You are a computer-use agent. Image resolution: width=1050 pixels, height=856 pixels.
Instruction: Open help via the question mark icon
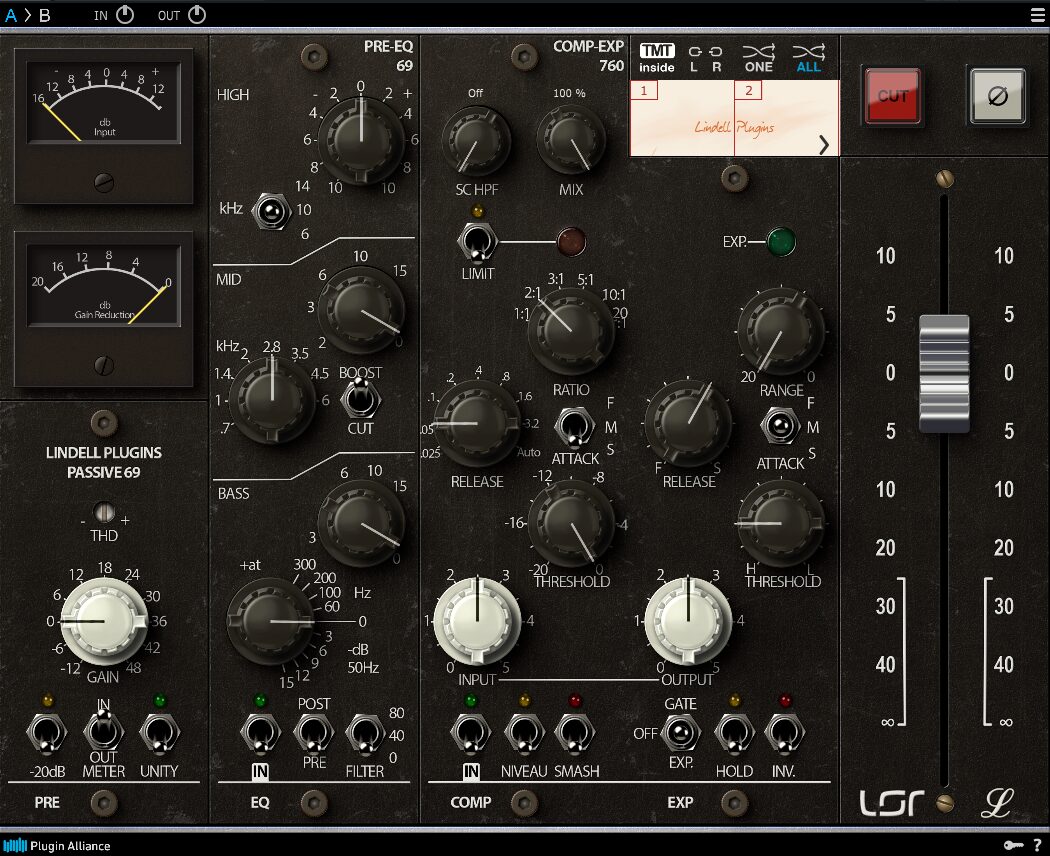pos(1036,845)
